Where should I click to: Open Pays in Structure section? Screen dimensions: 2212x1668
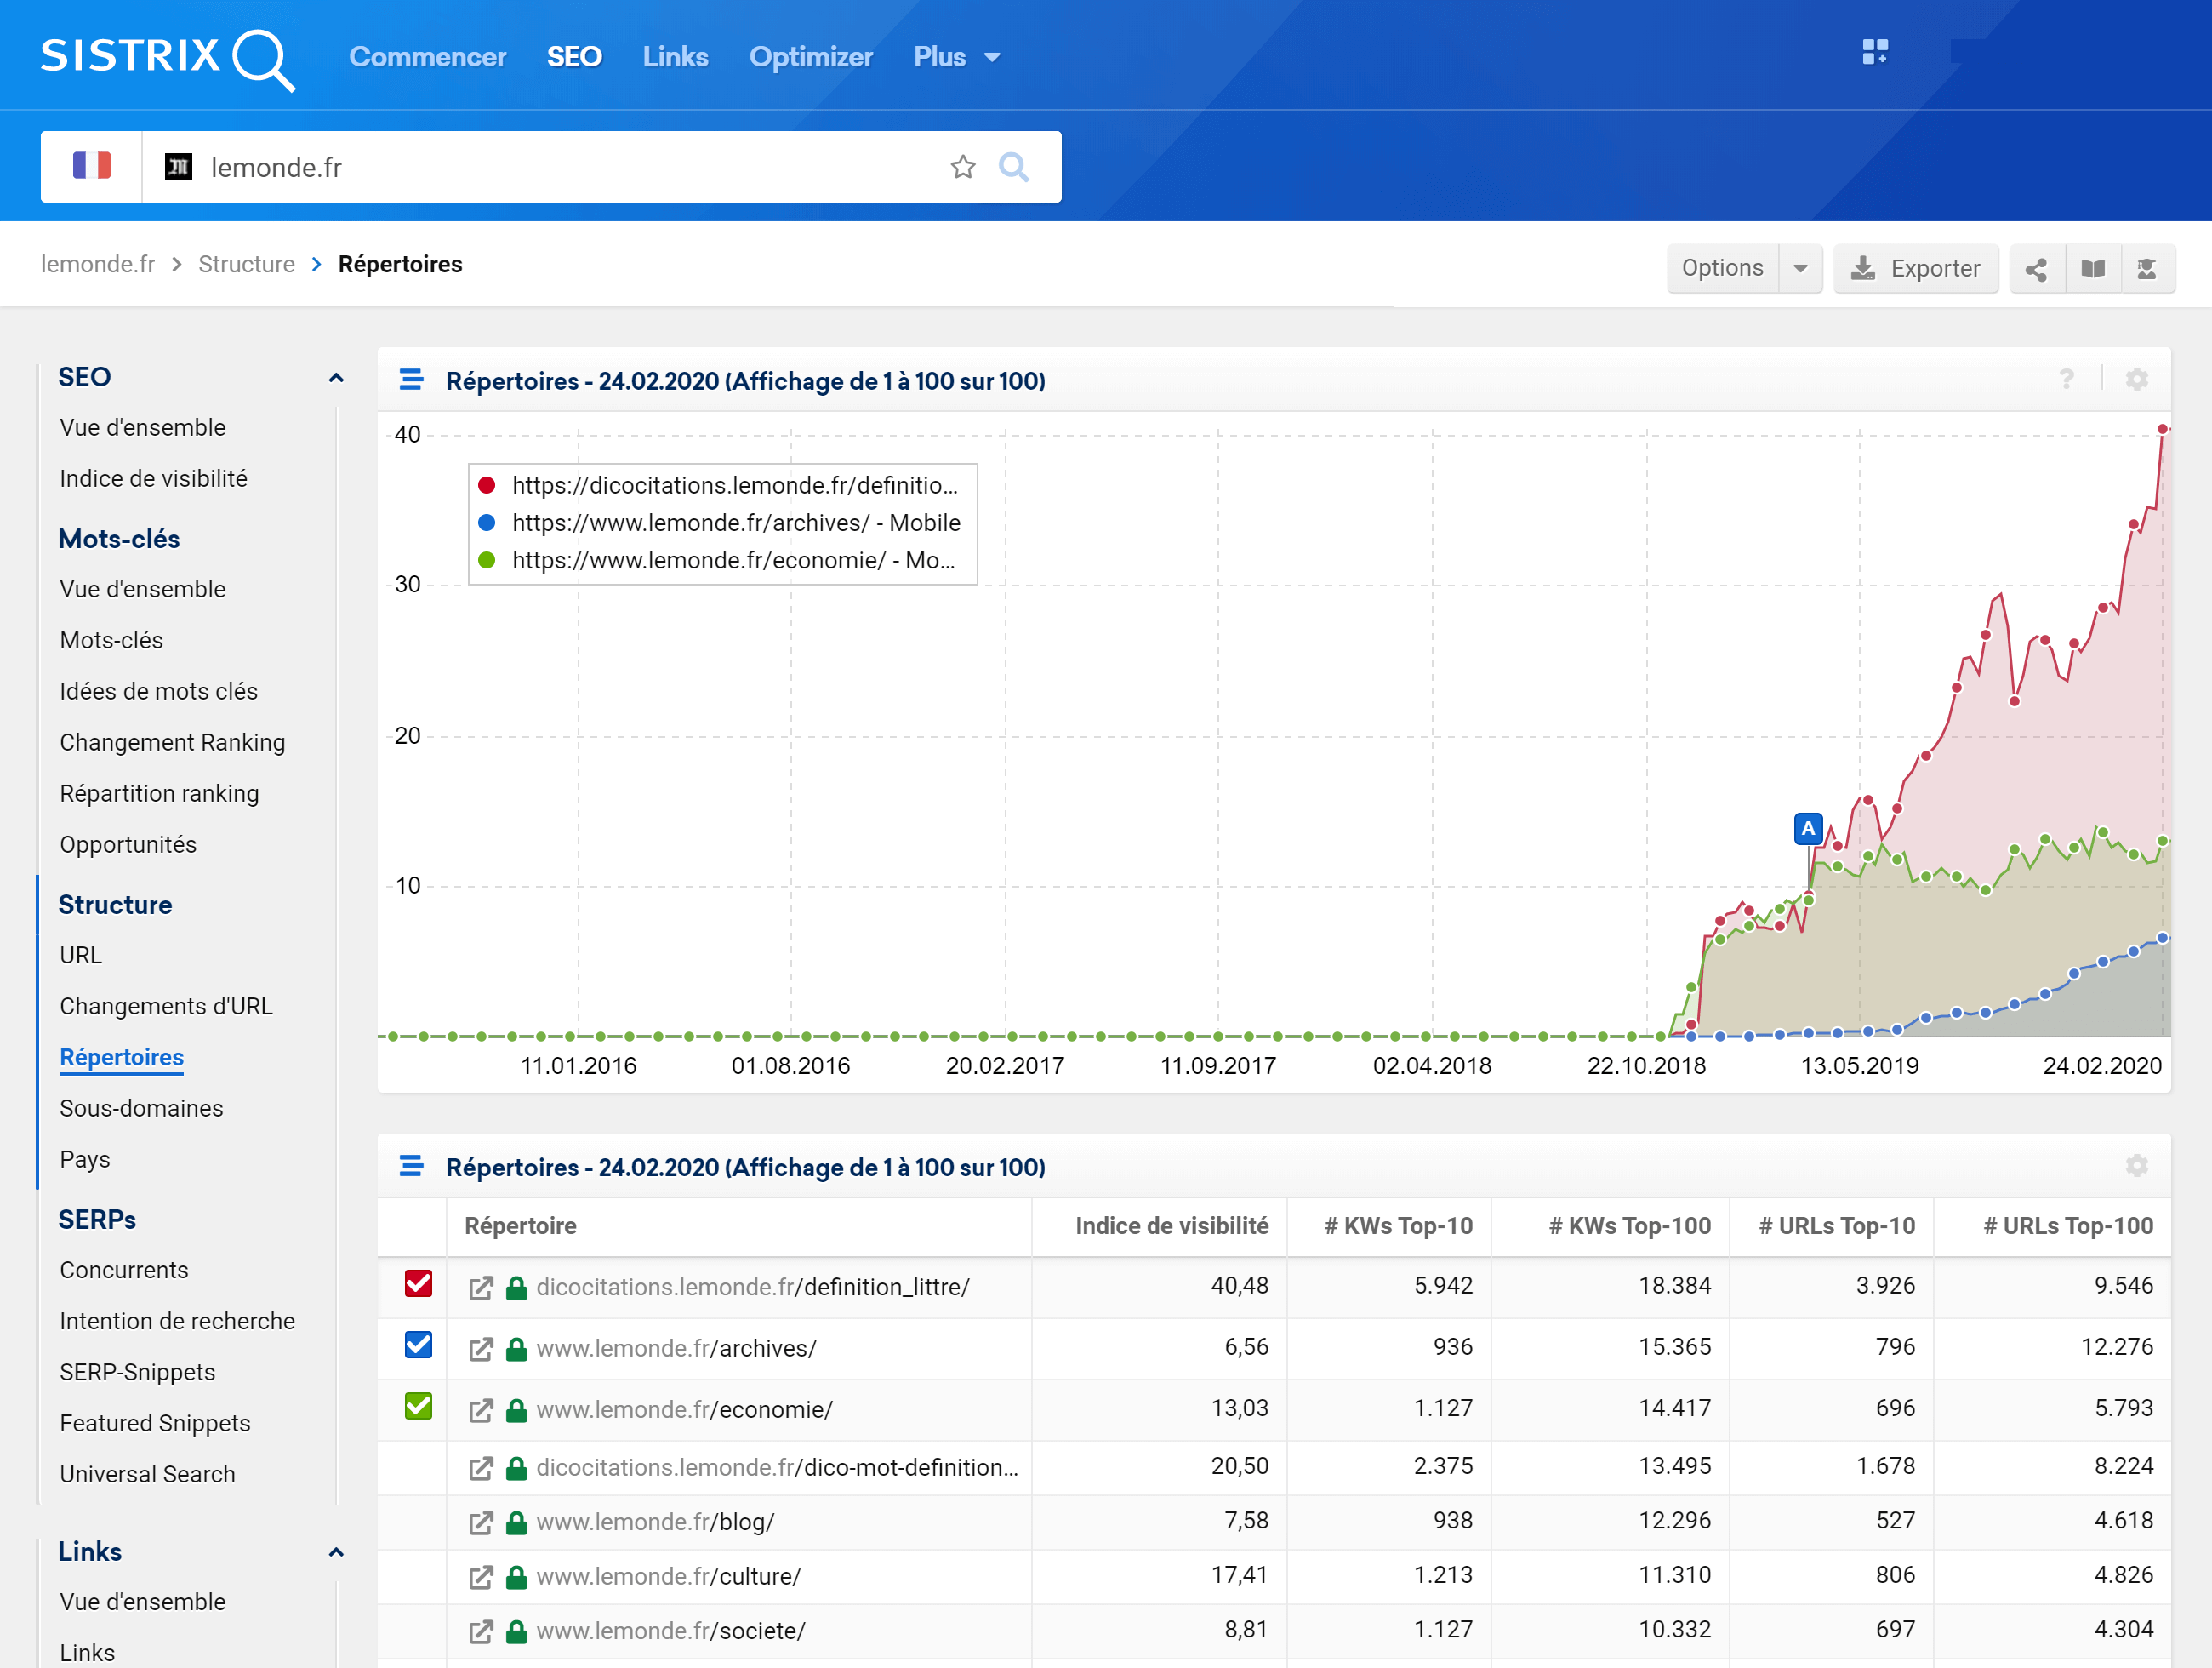(x=84, y=1160)
